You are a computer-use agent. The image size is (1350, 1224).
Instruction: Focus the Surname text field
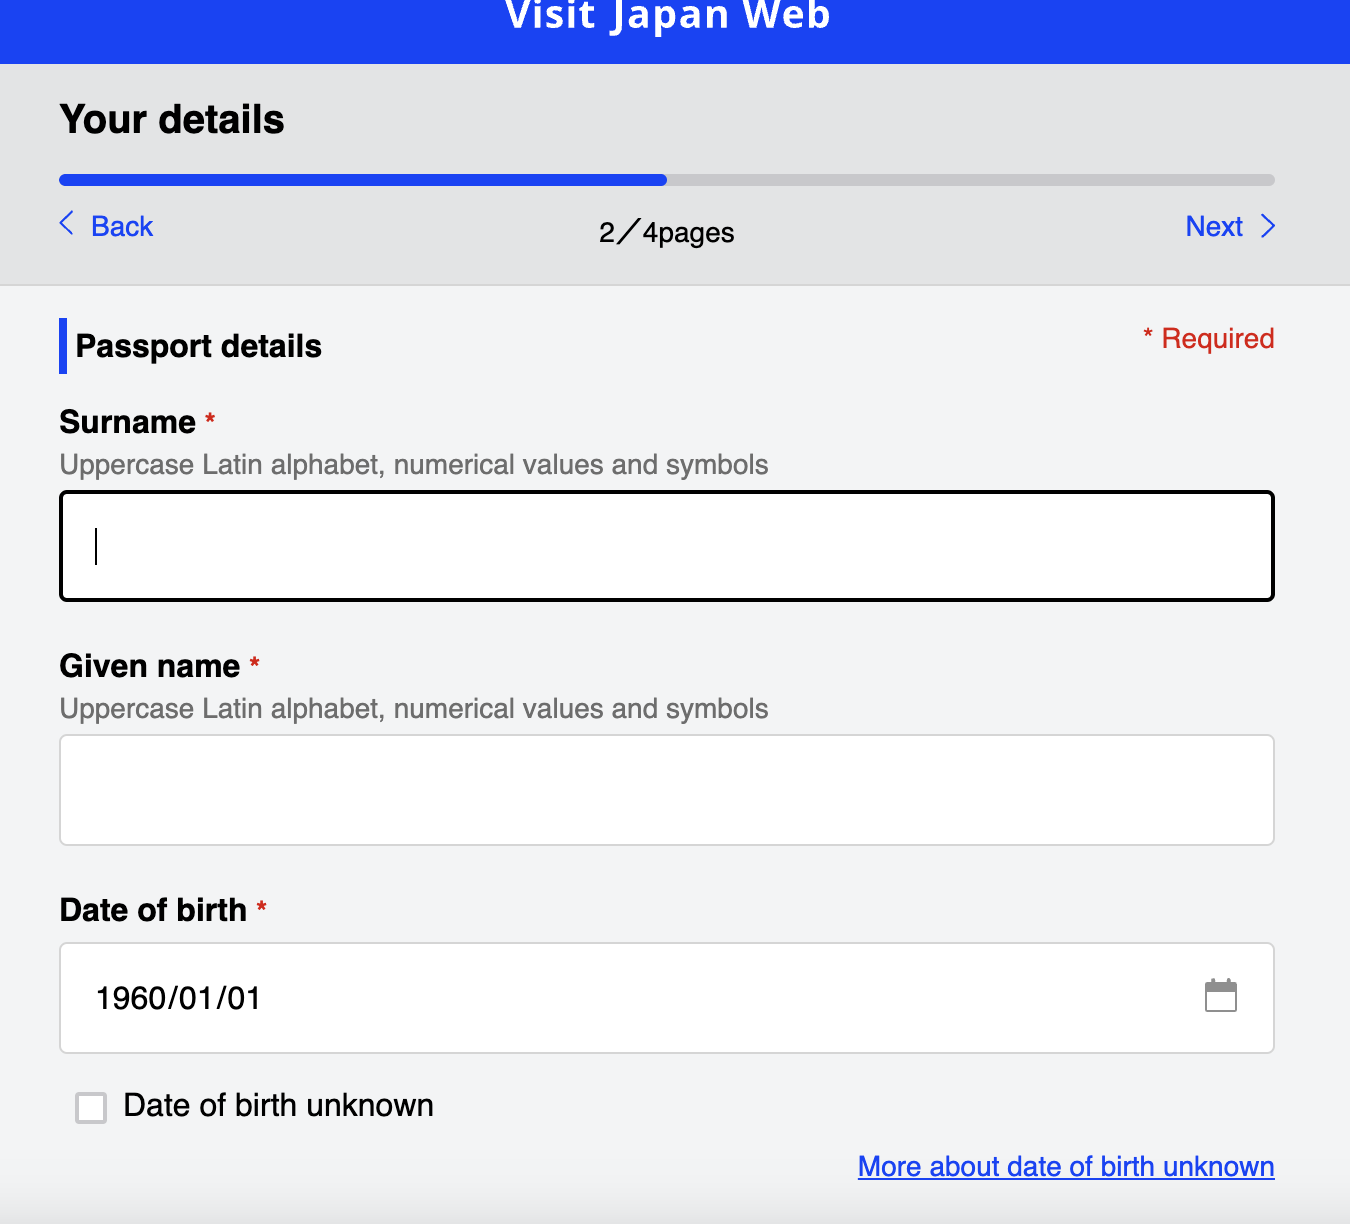[x=666, y=546]
